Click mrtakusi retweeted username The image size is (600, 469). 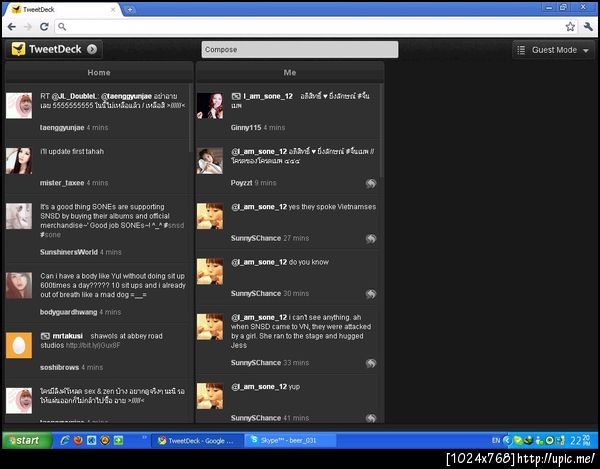tap(67, 336)
